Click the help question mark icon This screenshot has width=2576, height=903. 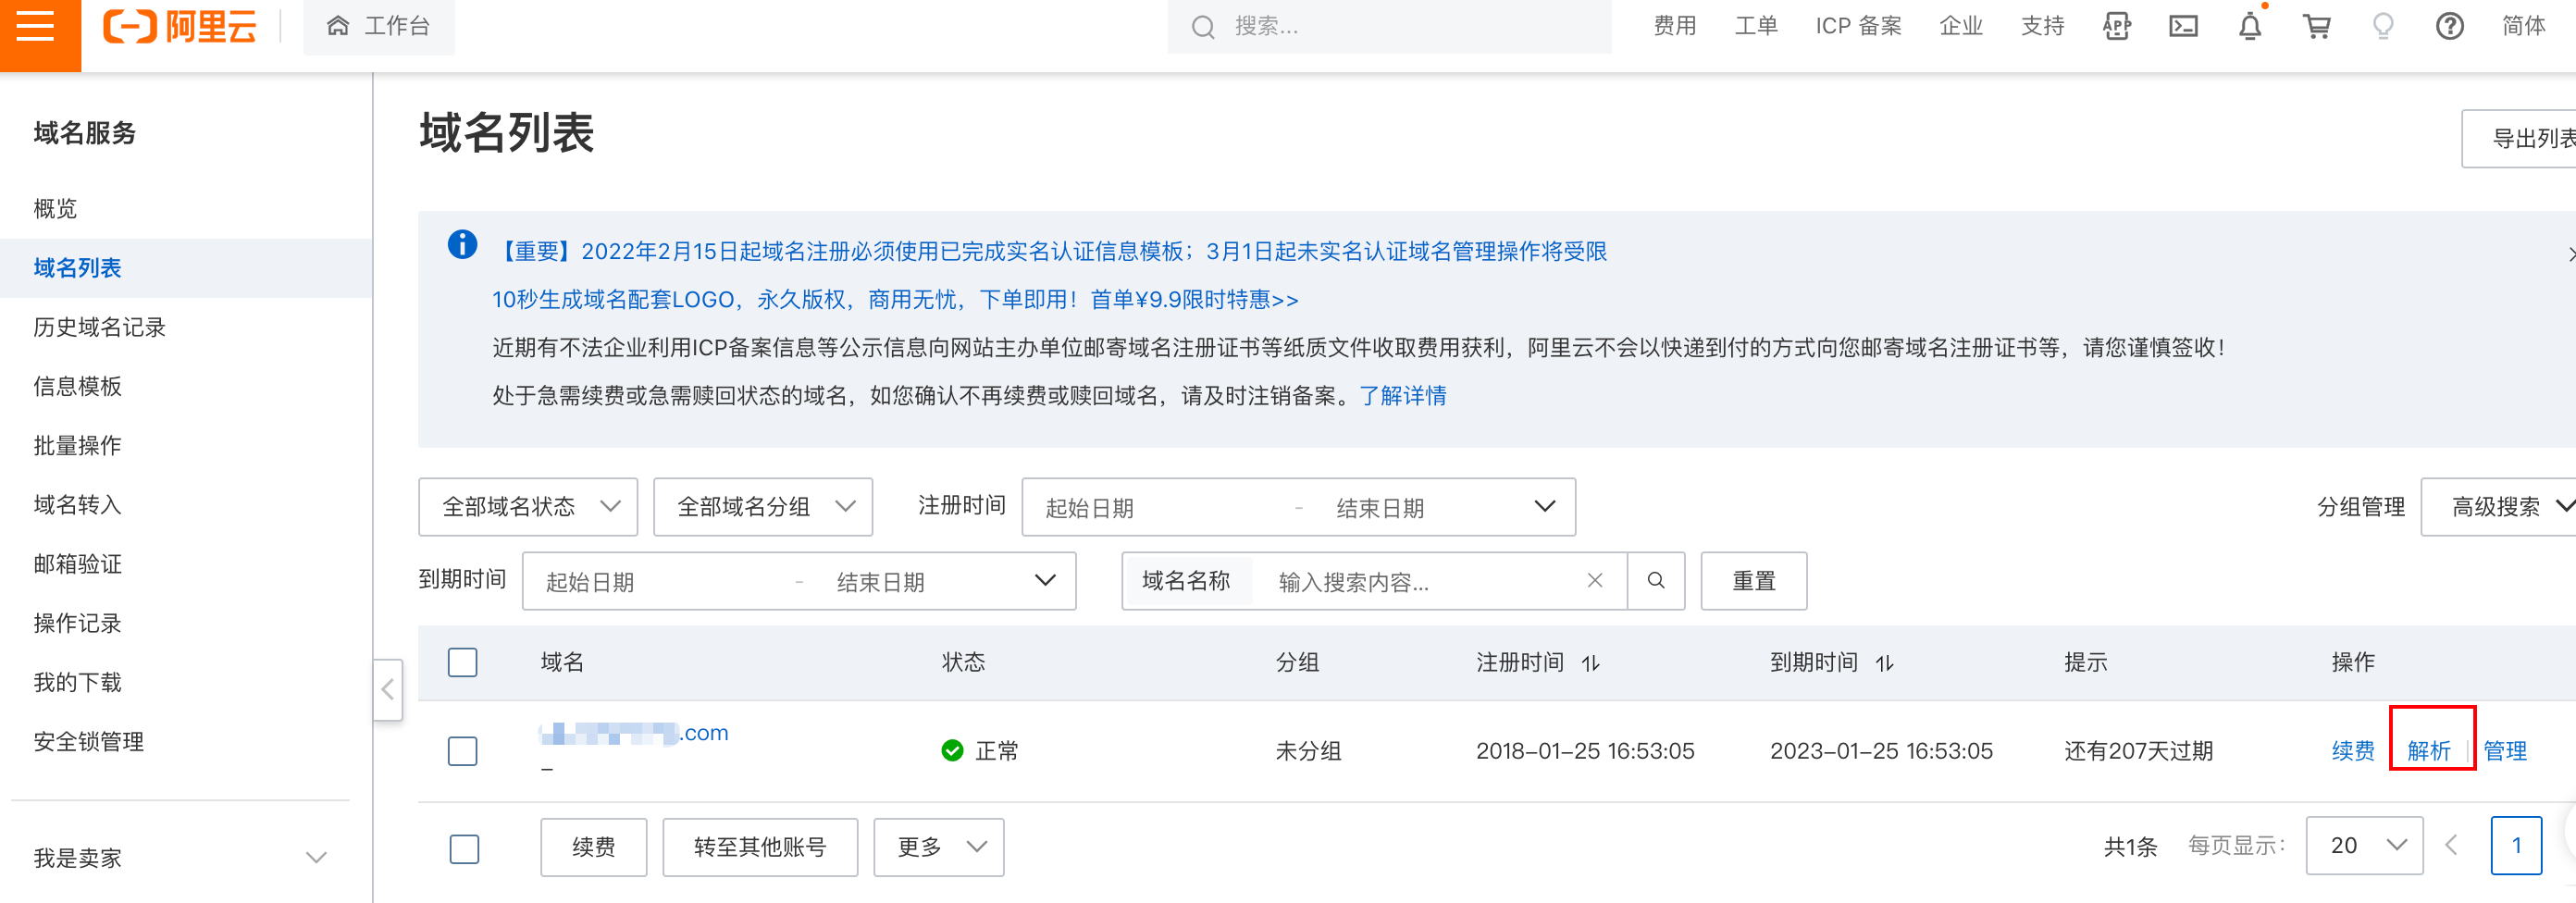pyautogui.click(x=2449, y=27)
